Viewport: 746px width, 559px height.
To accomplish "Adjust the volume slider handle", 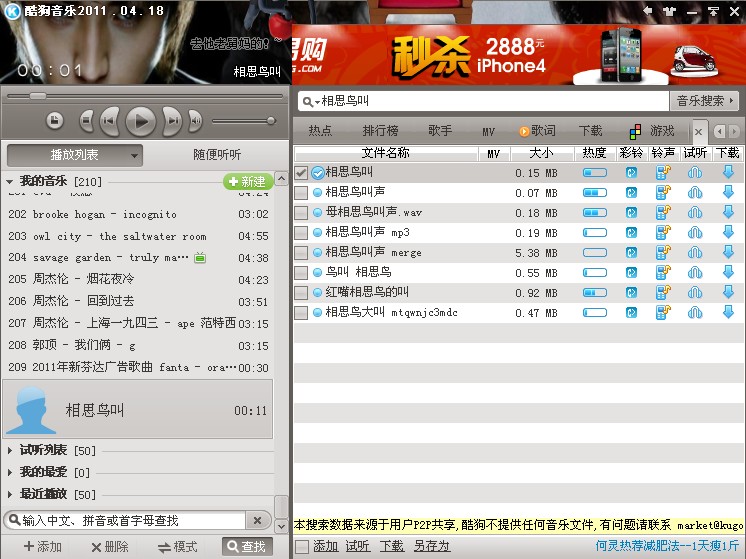I will pos(271,121).
